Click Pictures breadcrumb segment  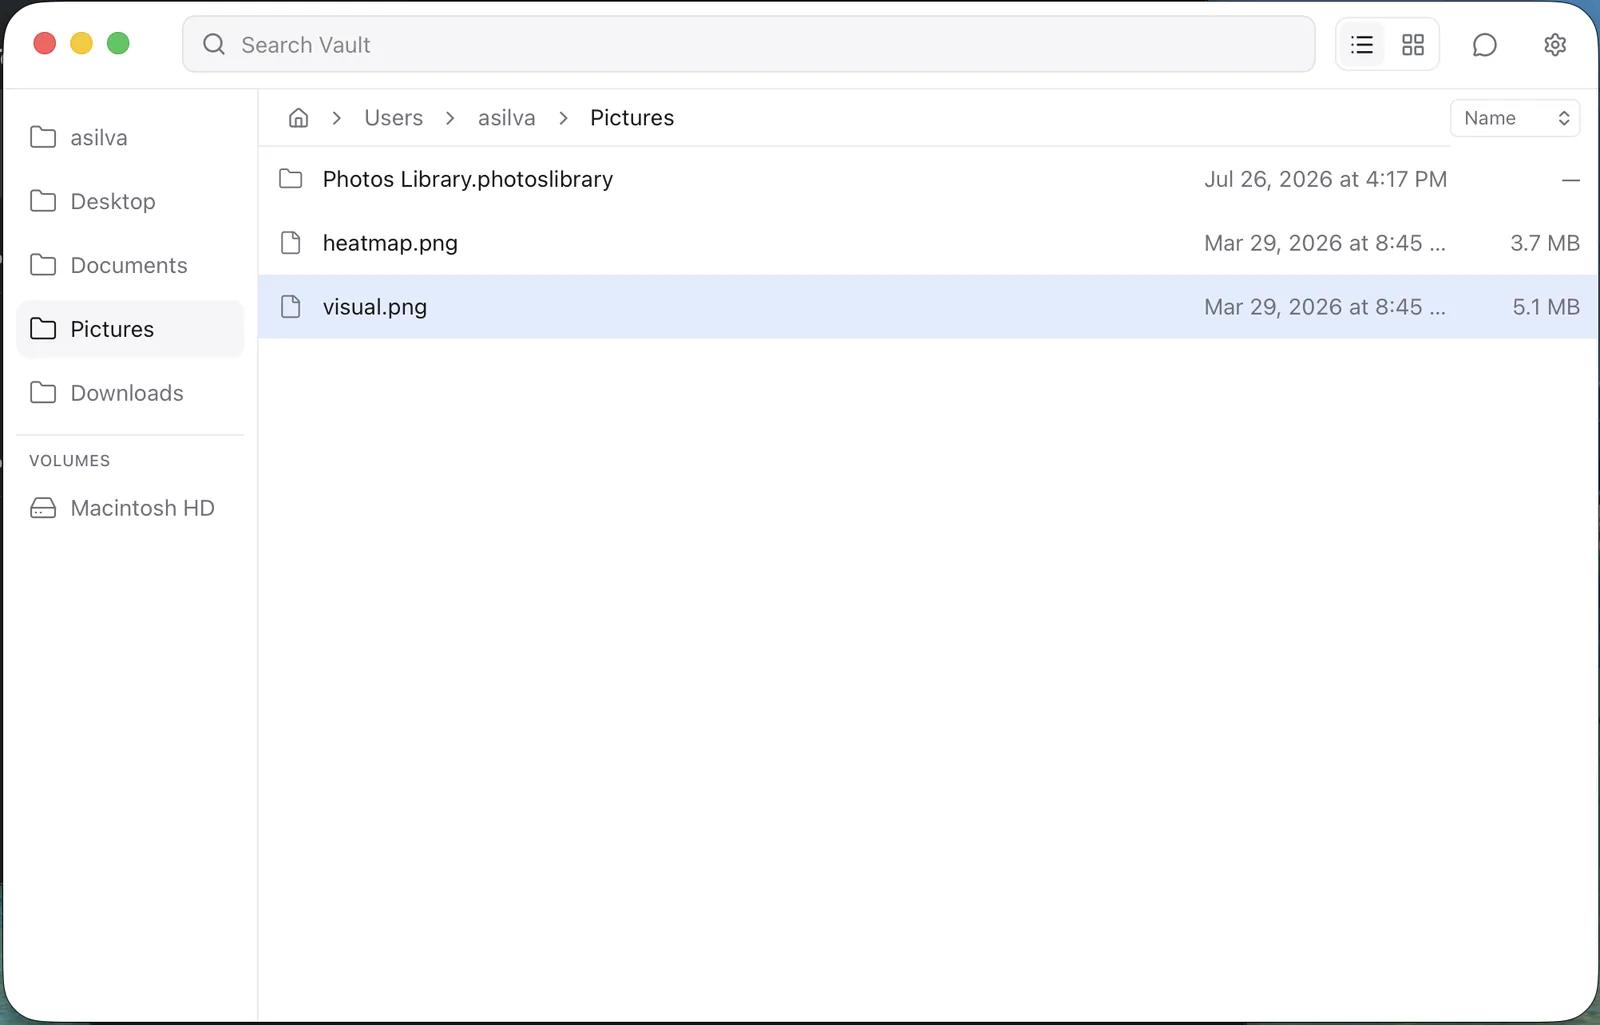(632, 118)
